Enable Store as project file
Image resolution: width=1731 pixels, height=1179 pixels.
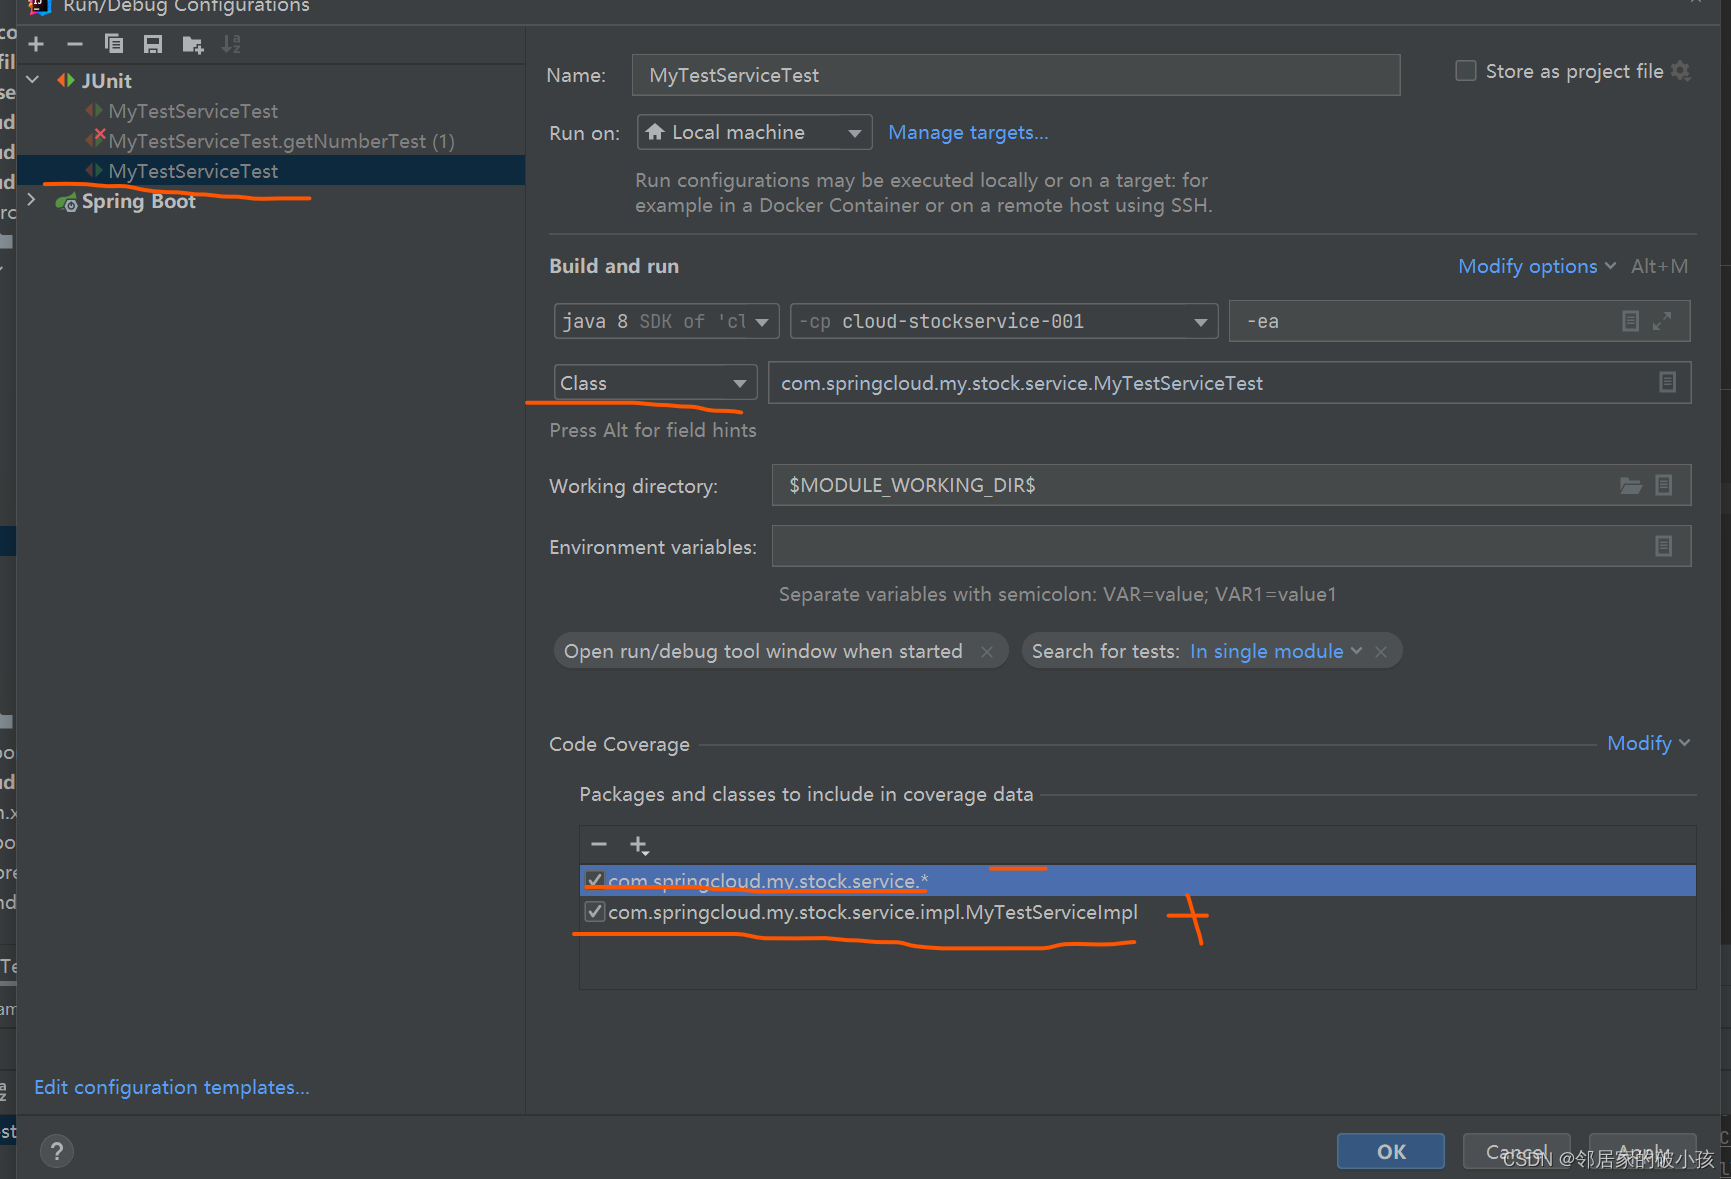1465,70
